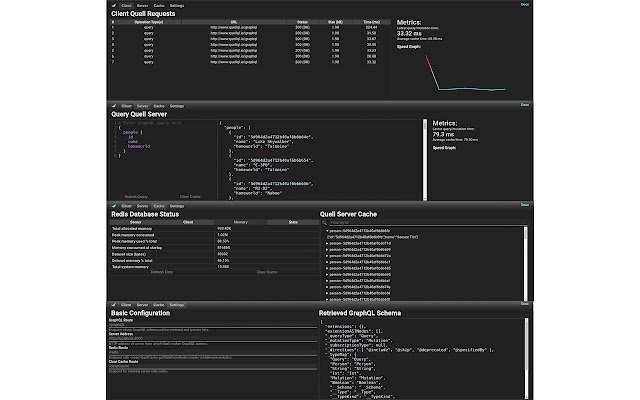Select the Stats sub-tab under Redis Database Status
640x400 pixels.
click(x=293, y=222)
